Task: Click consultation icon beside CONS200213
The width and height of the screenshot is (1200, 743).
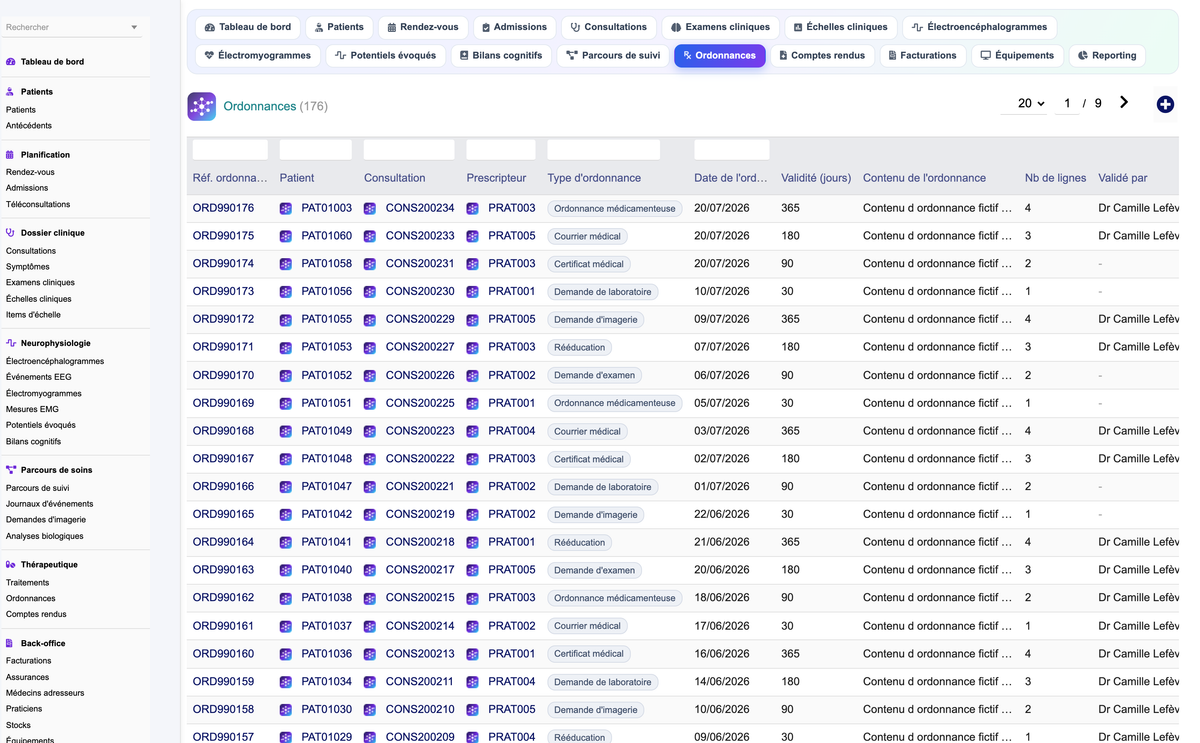Action: pos(370,654)
